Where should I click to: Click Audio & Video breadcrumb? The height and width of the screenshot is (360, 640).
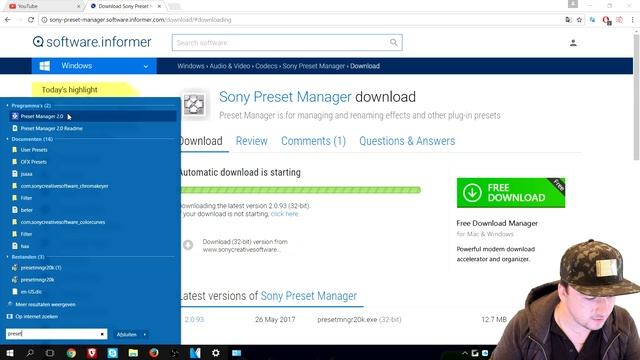pos(229,66)
